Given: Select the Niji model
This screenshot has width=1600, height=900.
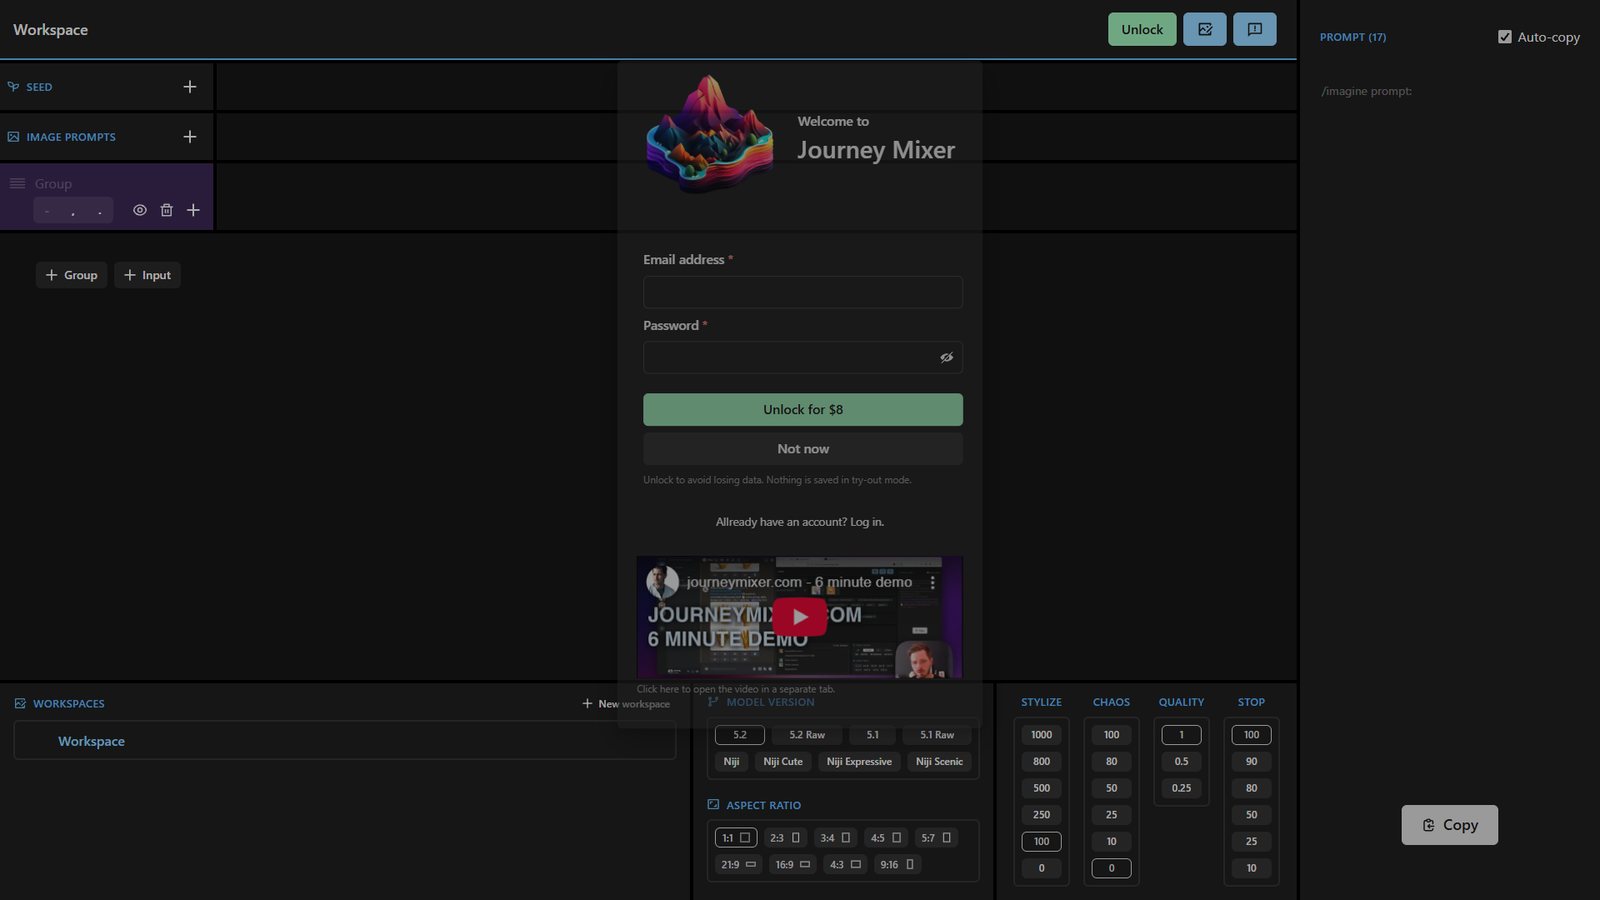Looking at the screenshot, I should pyautogui.click(x=732, y=762).
